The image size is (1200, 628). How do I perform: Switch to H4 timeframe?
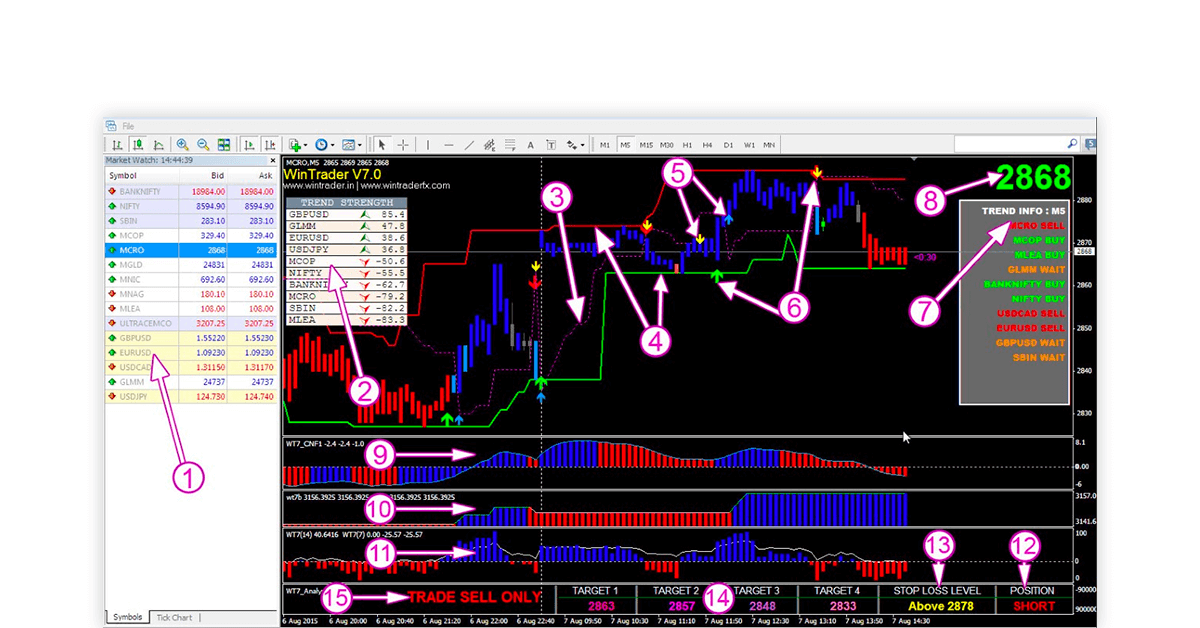(707, 144)
